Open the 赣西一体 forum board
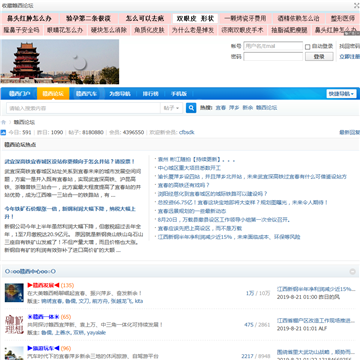 pos(43,317)
